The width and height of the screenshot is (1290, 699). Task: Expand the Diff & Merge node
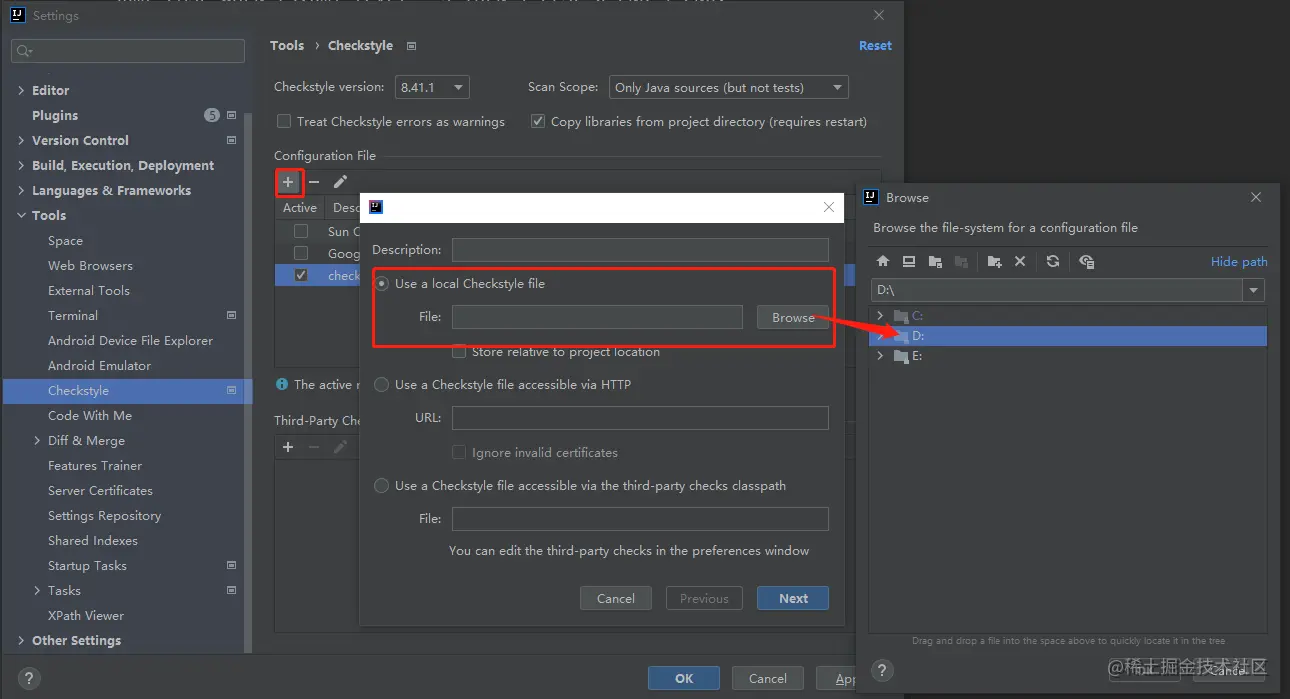pyautogui.click(x=37, y=441)
